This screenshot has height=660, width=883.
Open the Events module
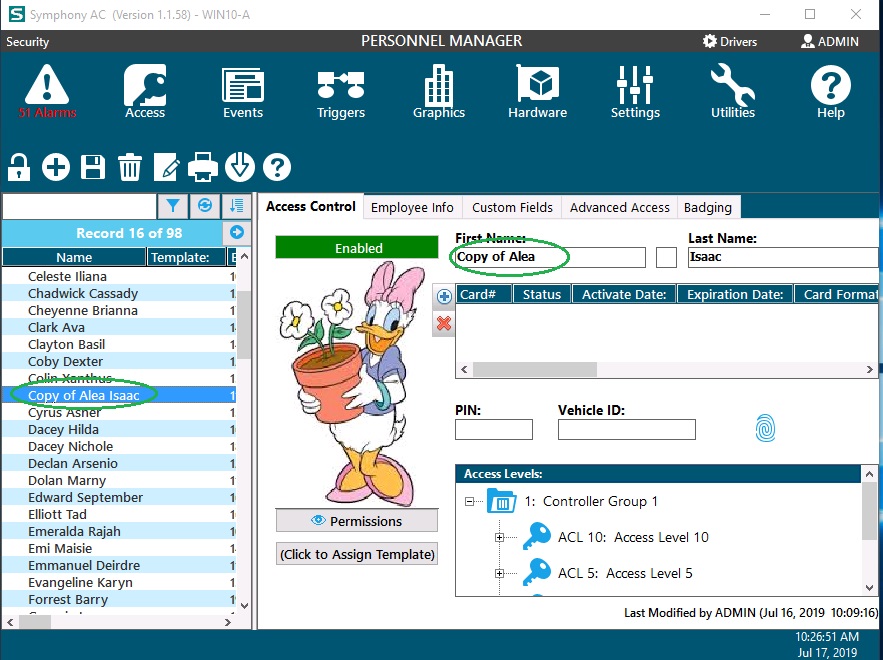click(243, 92)
